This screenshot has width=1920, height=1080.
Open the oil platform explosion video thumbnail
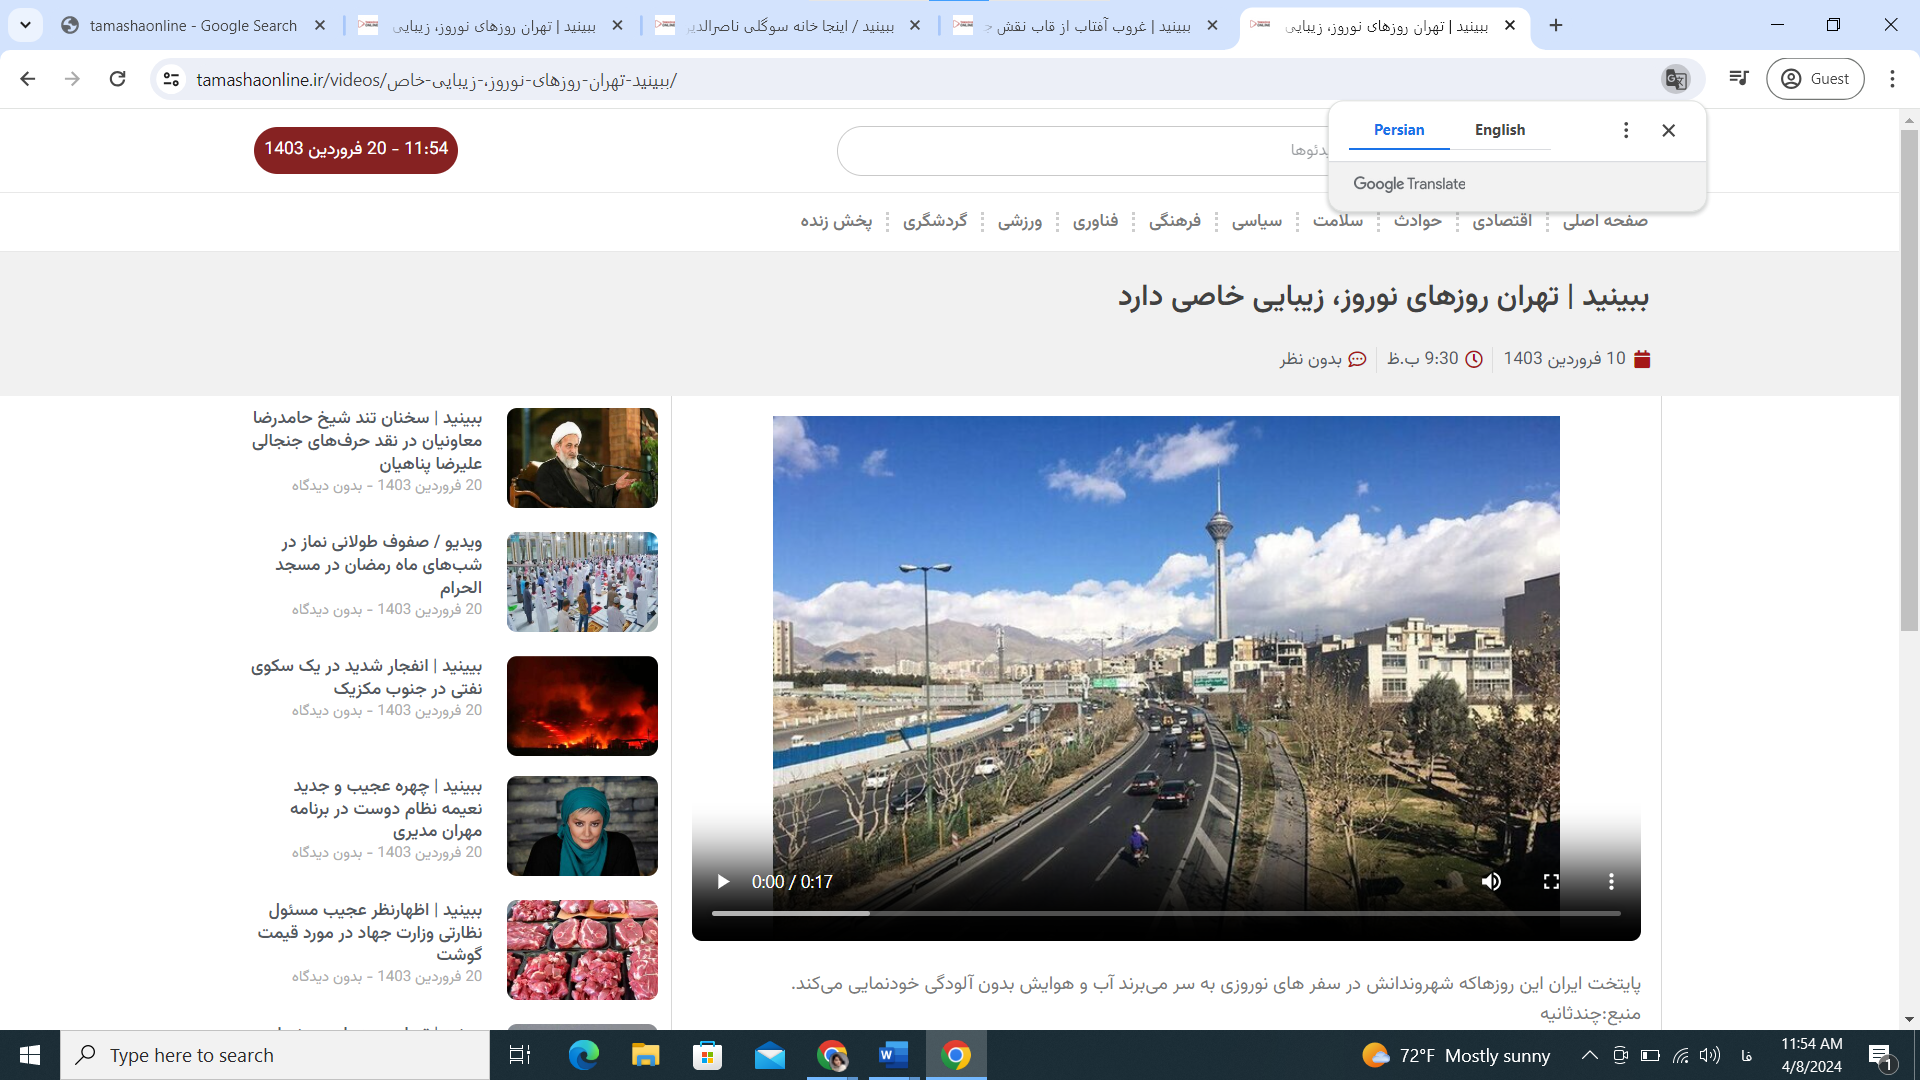pyautogui.click(x=582, y=706)
